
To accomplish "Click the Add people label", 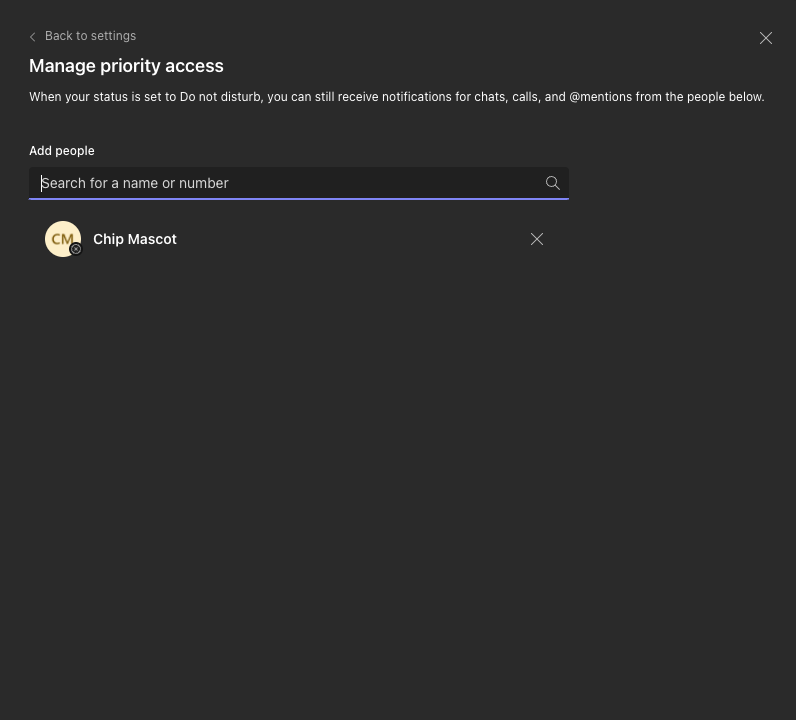I will 61,151.
